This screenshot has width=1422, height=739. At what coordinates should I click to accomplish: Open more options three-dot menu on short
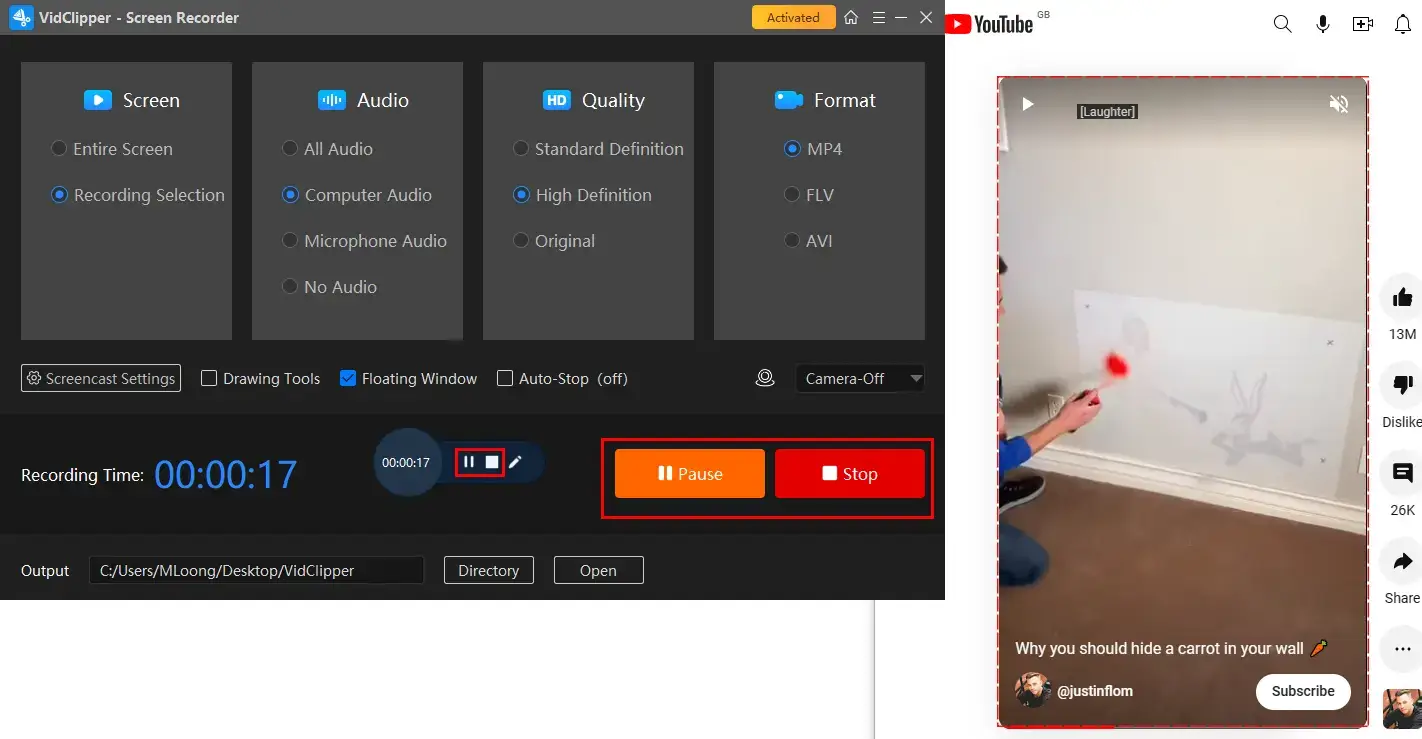pos(1402,649)
